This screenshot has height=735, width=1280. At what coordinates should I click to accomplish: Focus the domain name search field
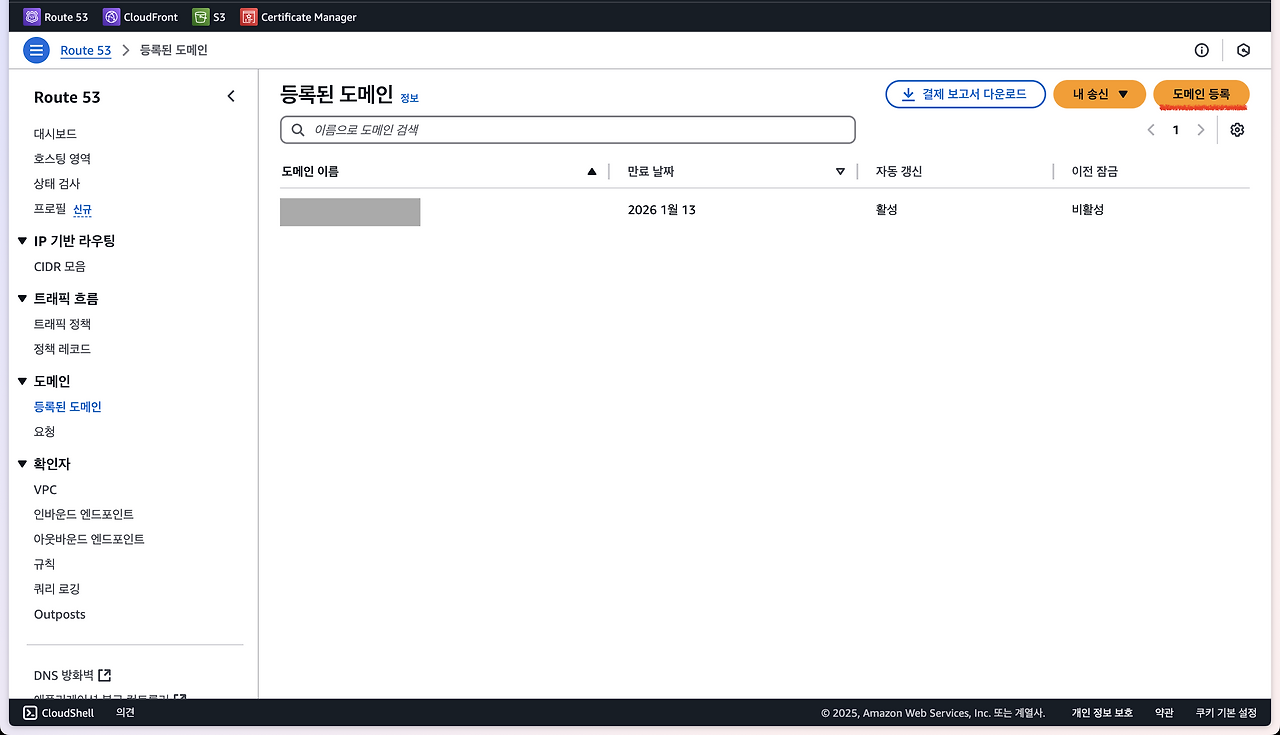point(568,130)
